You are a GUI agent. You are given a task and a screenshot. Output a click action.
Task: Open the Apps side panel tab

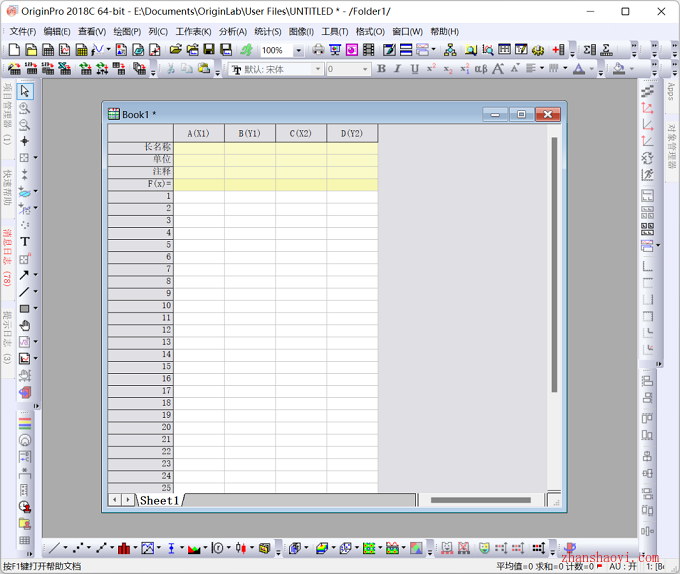pos(671,91)
